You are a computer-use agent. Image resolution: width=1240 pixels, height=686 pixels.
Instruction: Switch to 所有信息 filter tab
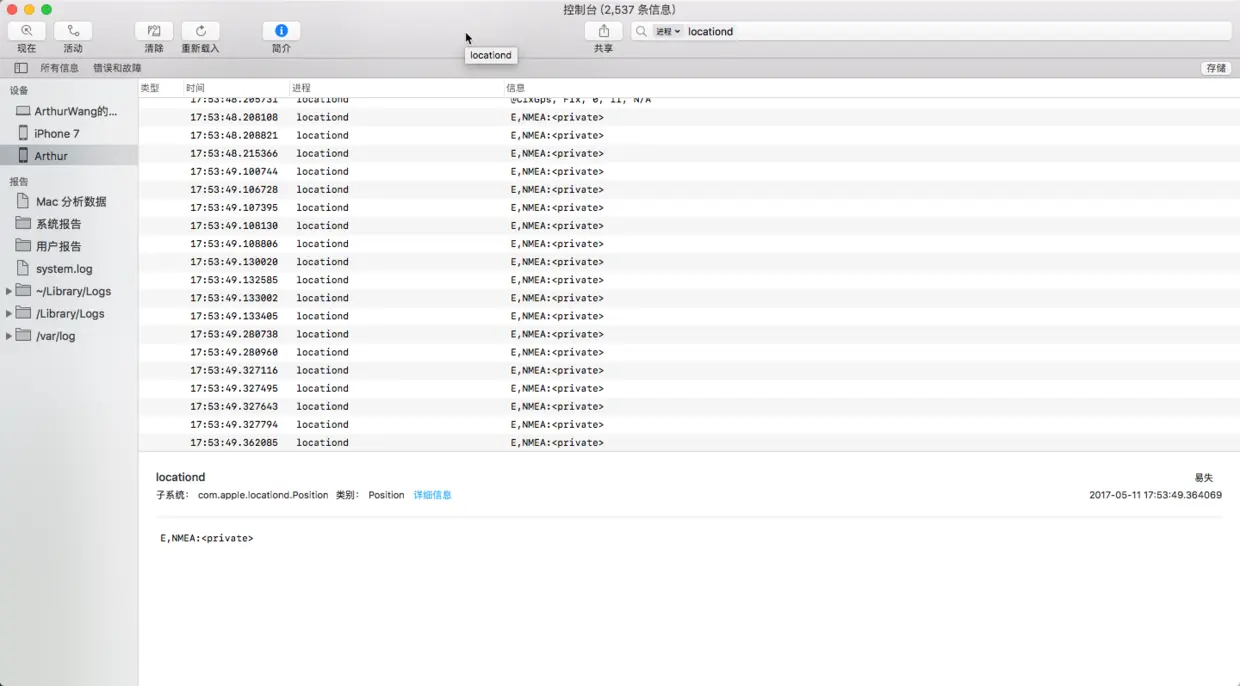pyautogui.click(x=59, y=68)
